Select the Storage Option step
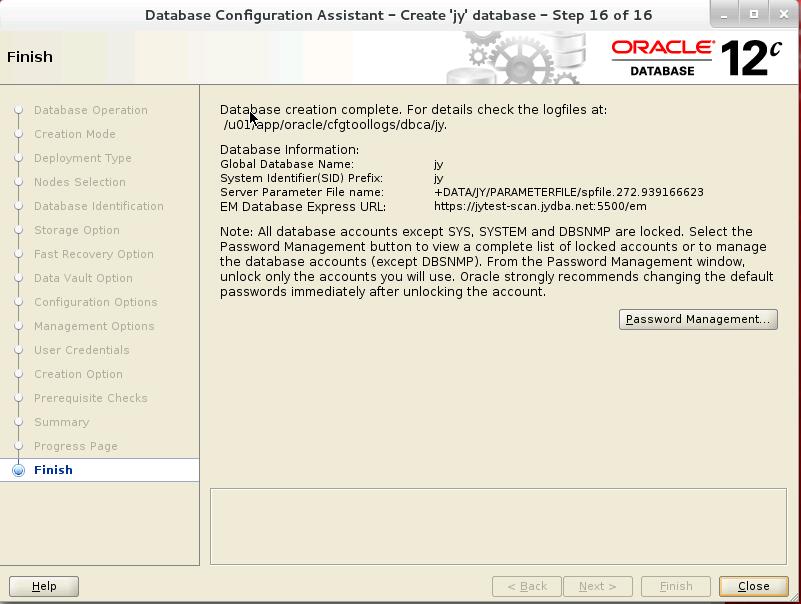 pyautogui.click(x=77, y=230)
